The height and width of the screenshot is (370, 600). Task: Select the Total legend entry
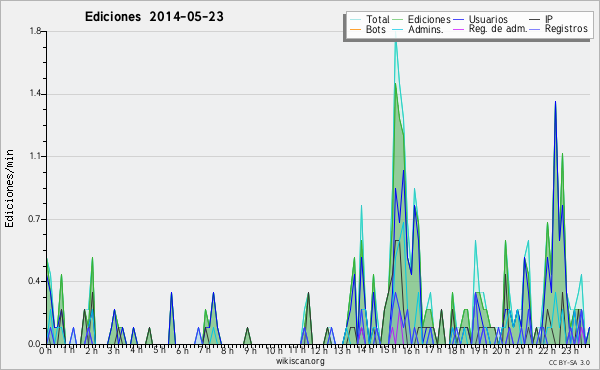tap(370, 19)
